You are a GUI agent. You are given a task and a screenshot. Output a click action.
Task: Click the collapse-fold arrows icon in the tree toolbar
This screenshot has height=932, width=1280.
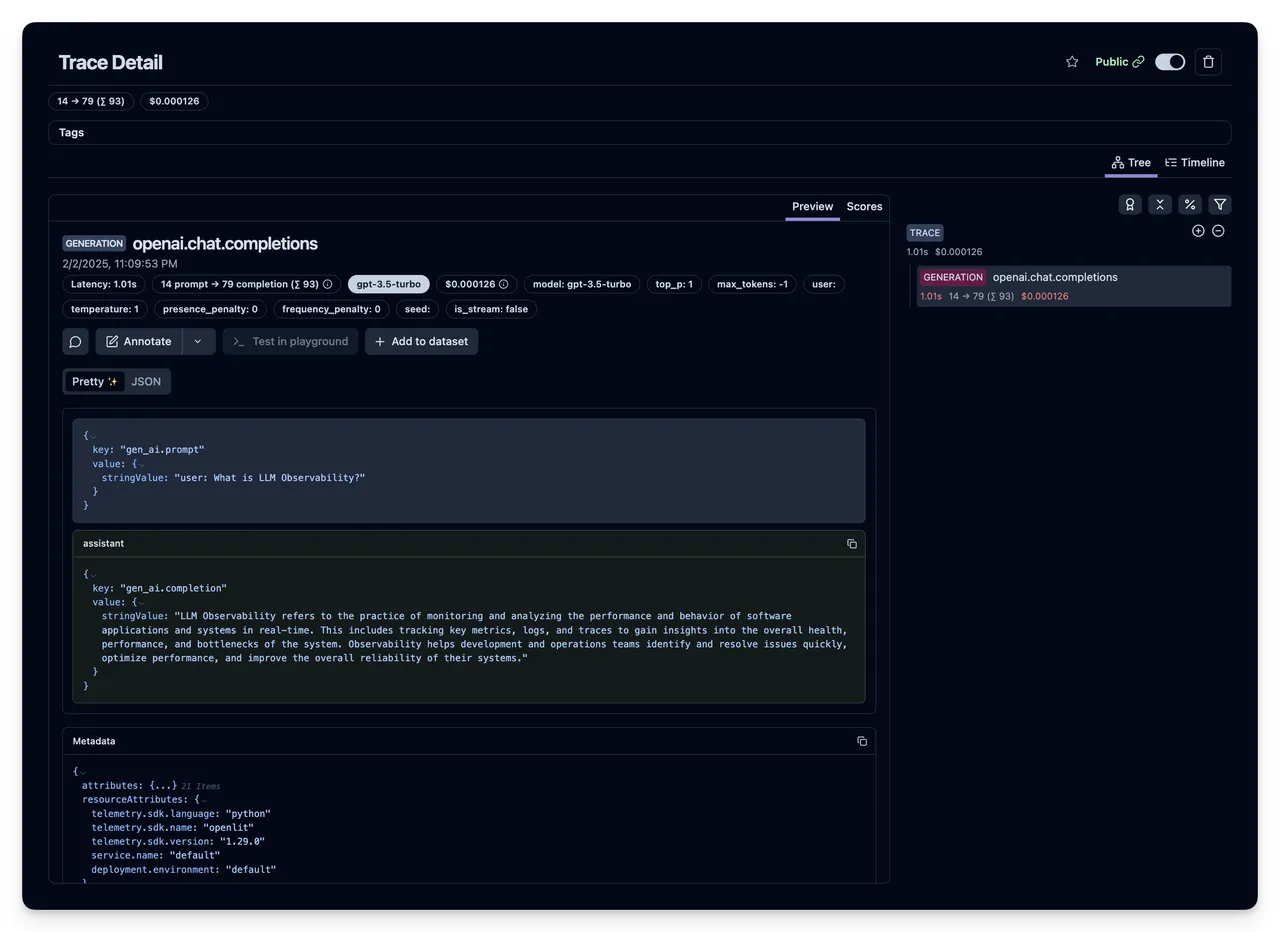click(1160, 204)
